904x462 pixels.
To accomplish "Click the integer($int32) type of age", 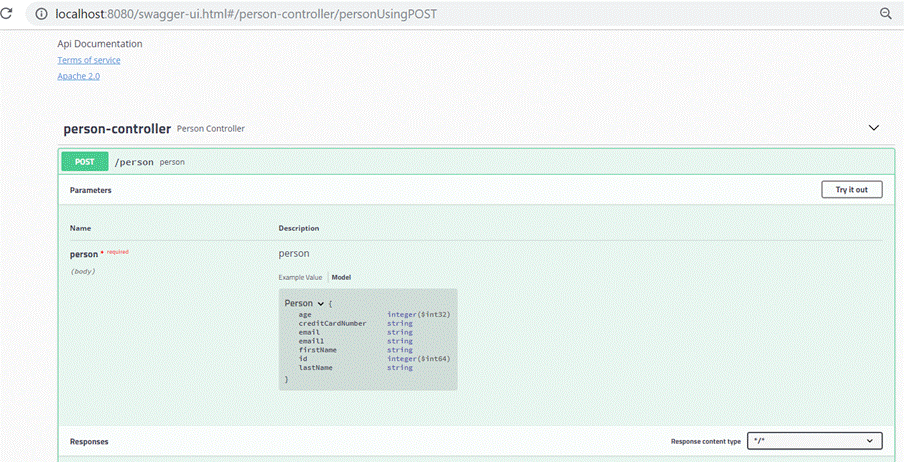I will (x=418, y=314).
